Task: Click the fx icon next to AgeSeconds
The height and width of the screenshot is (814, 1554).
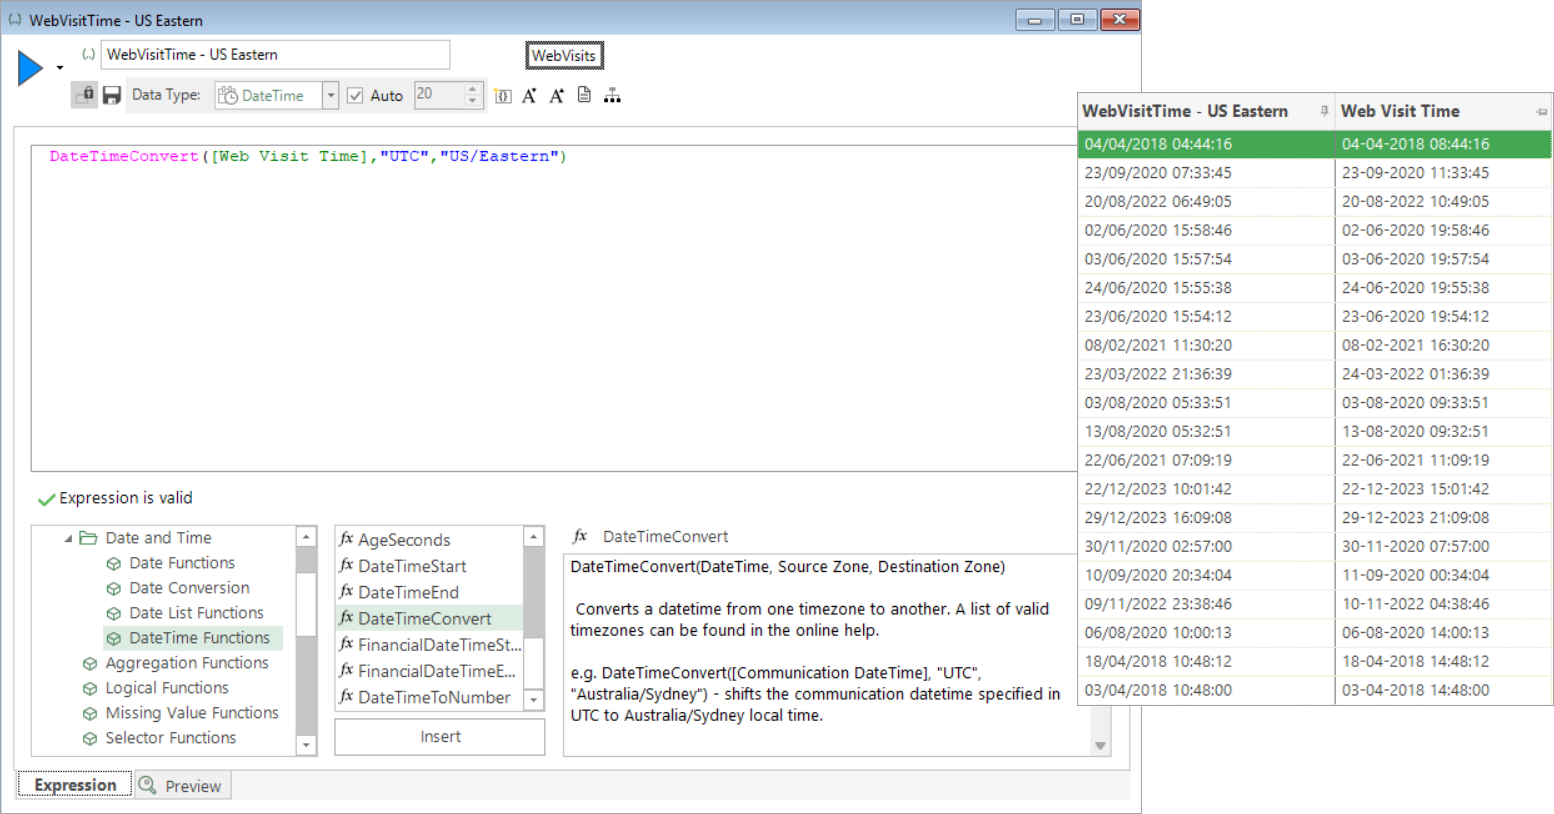Action: tap(346, 539)
